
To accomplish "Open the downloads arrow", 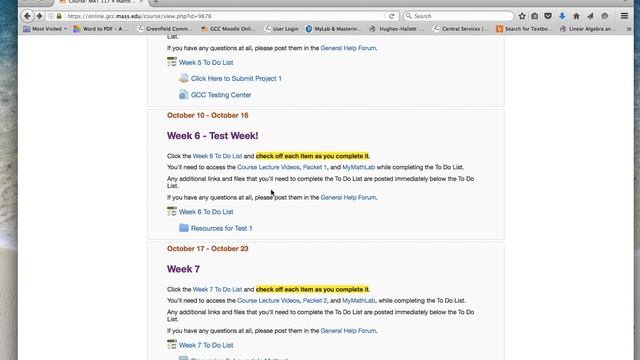I will point(562,16).
